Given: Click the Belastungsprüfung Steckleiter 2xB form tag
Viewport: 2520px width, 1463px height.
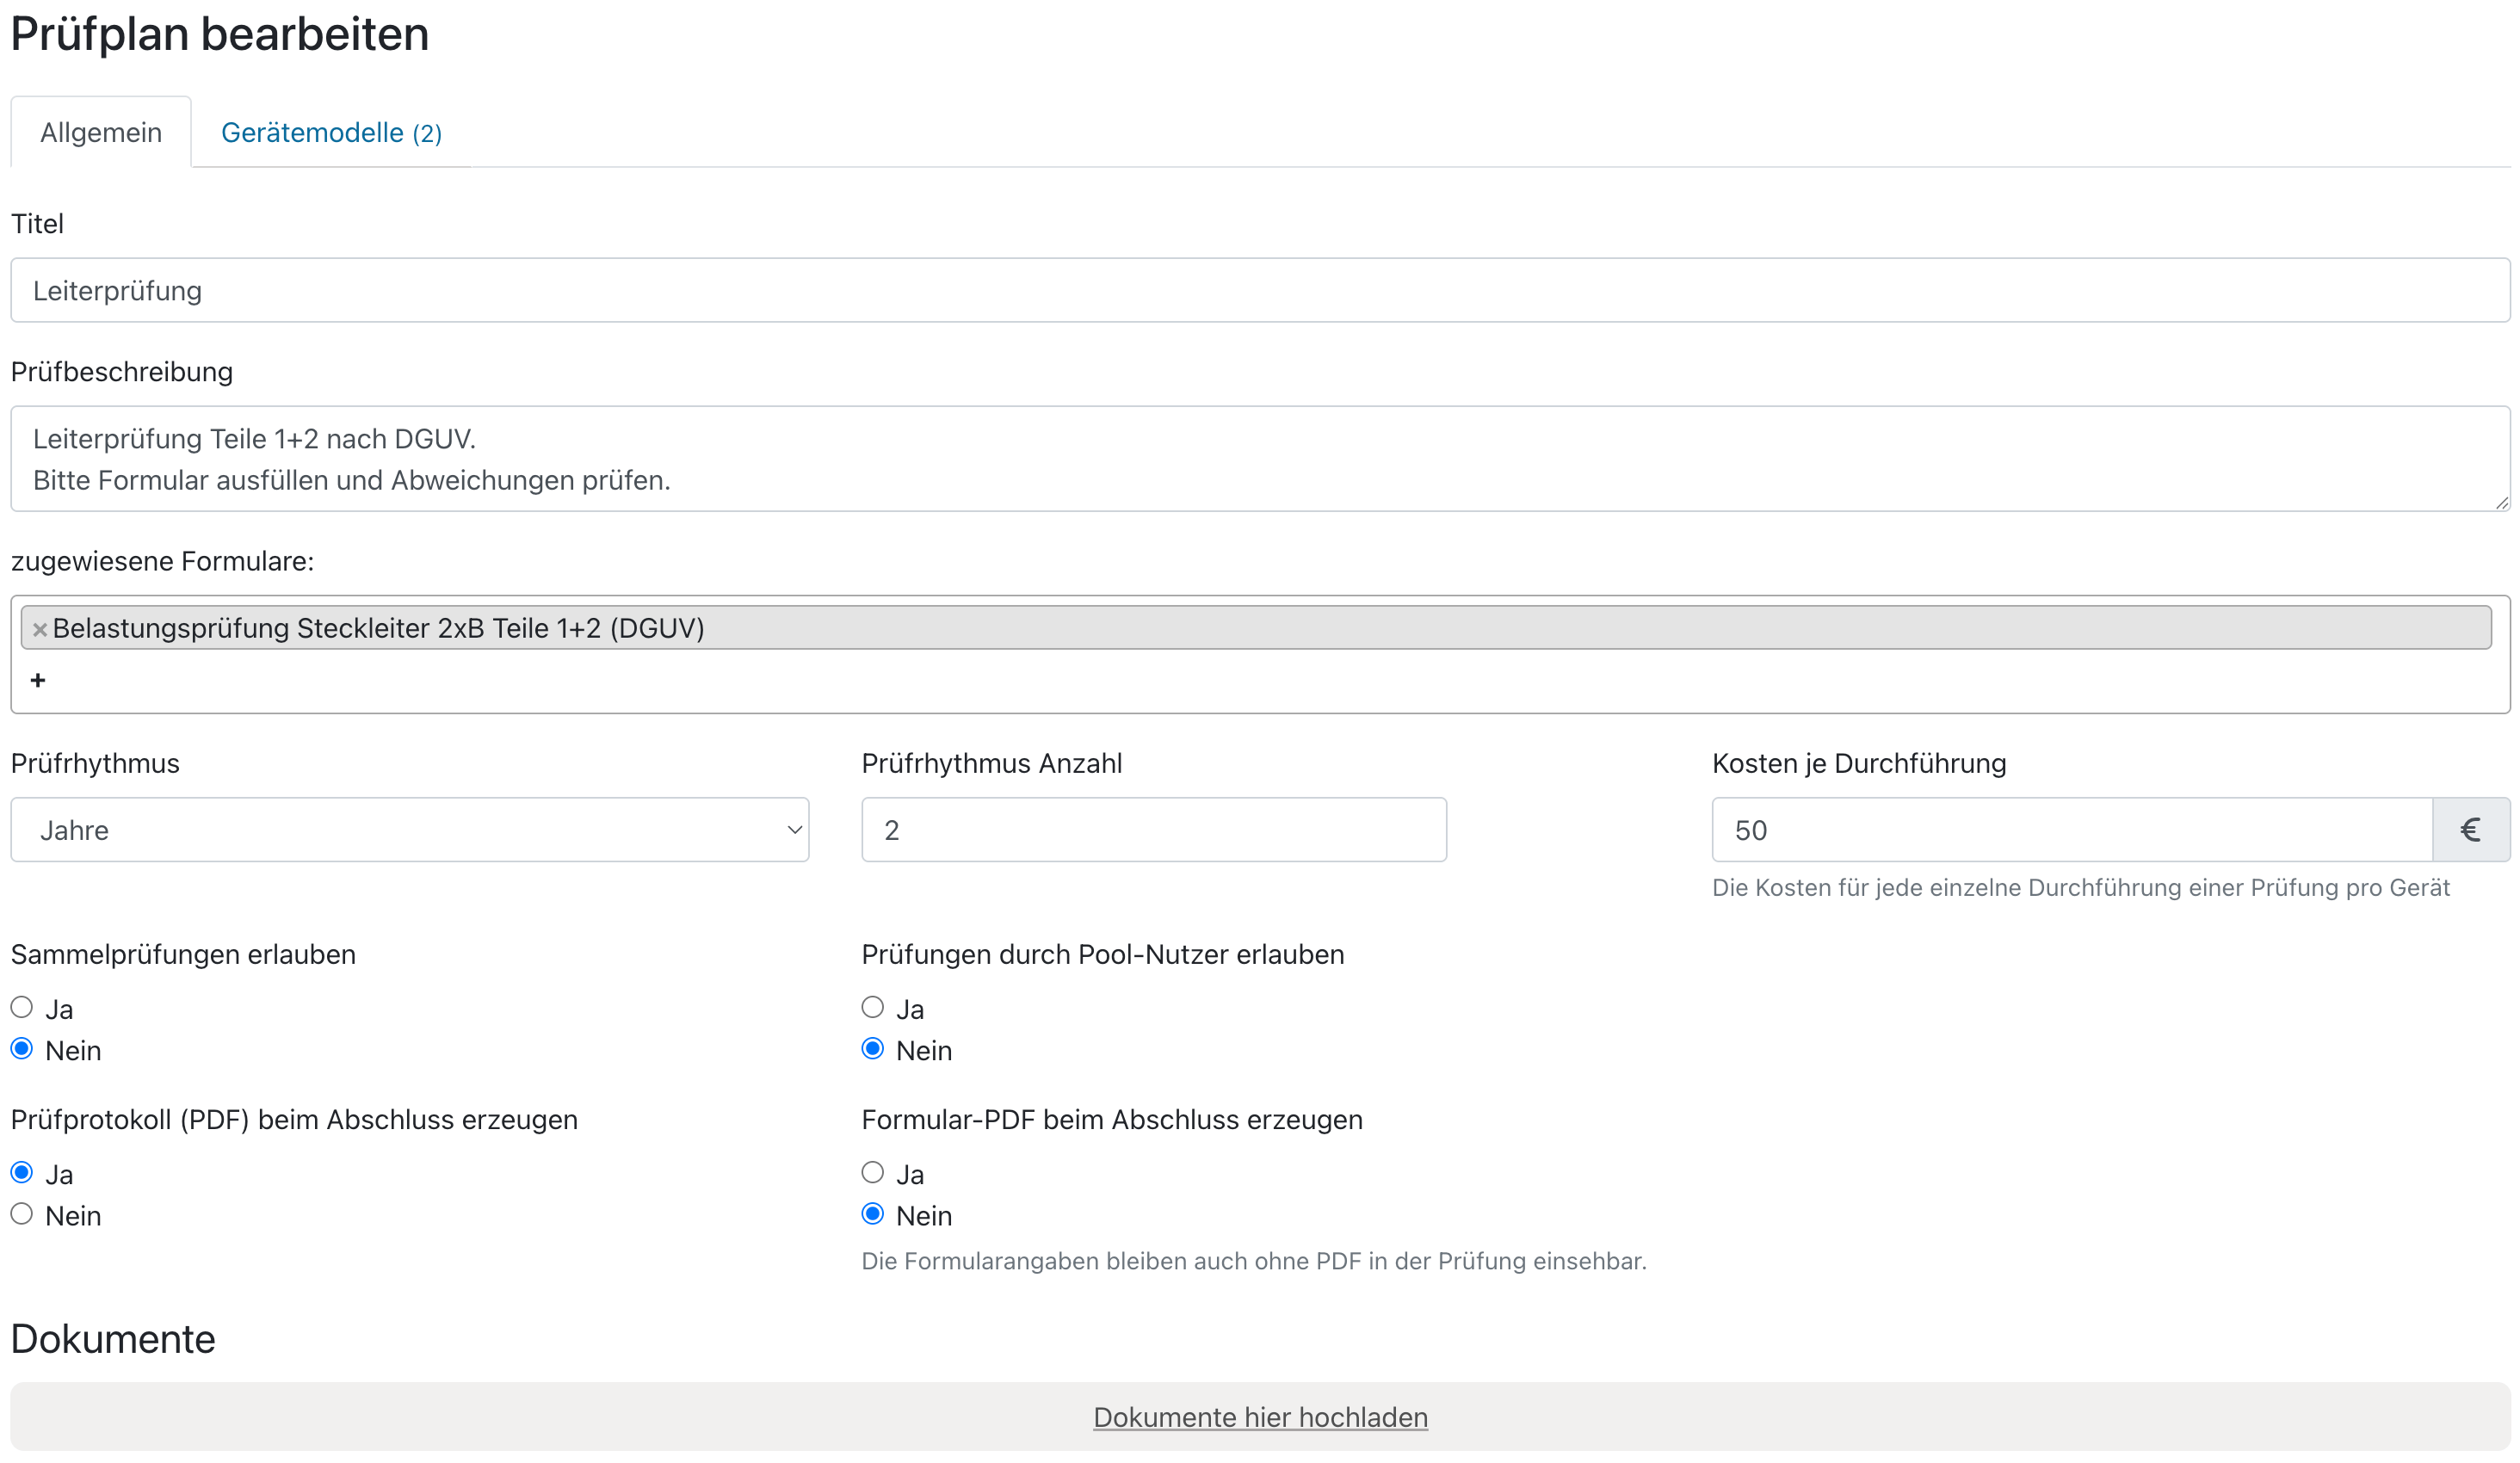Looking at the screenshot, I should click(1256, 628).
